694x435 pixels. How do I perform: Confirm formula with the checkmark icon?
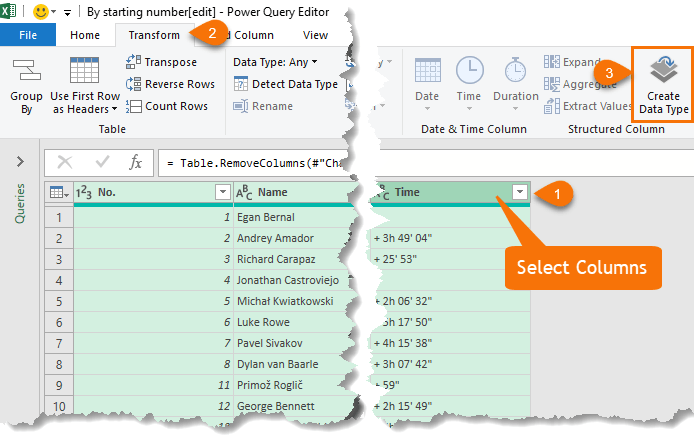(x=102, y=162)
